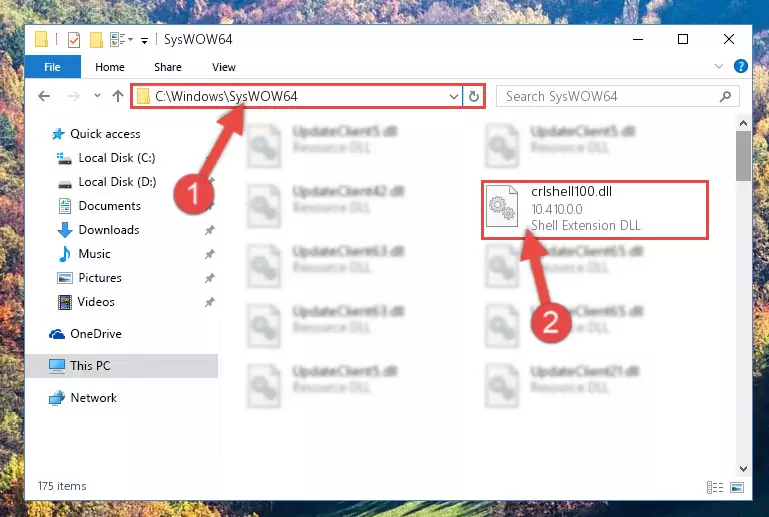Click the scrollbar down arrow

[x=743, y=469]
